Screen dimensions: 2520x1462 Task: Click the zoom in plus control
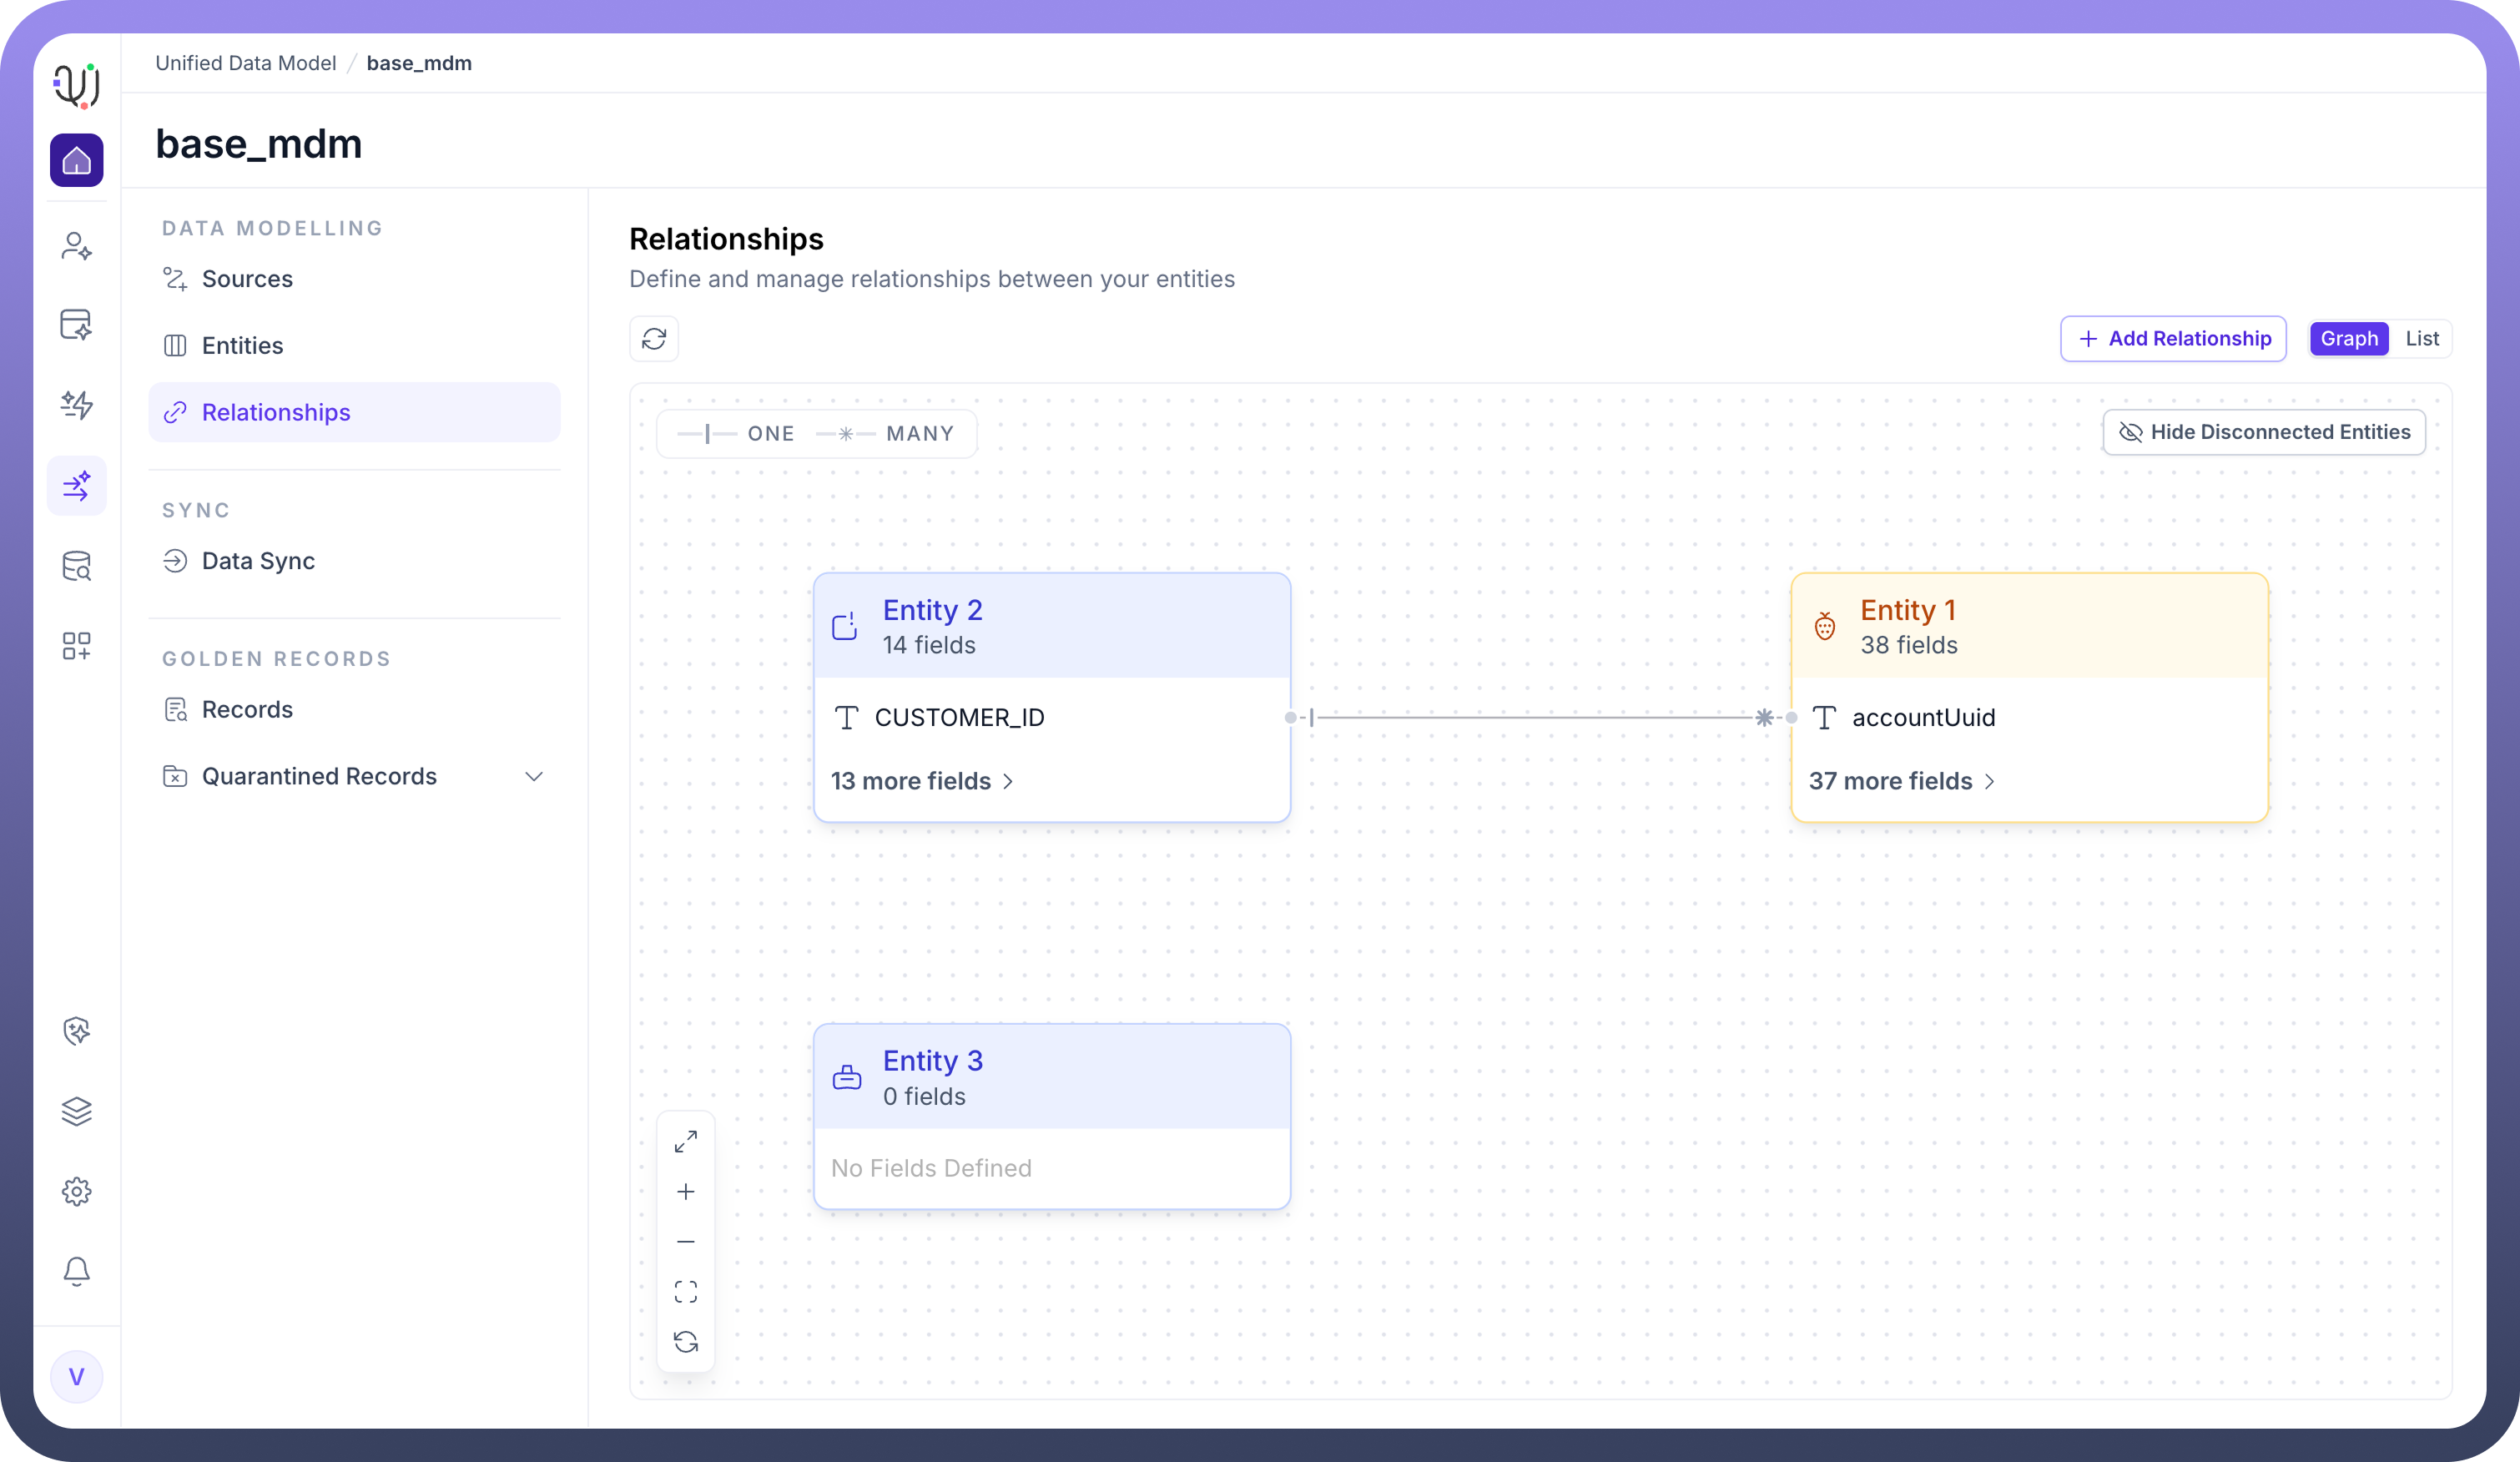(x=686, y=1191)
